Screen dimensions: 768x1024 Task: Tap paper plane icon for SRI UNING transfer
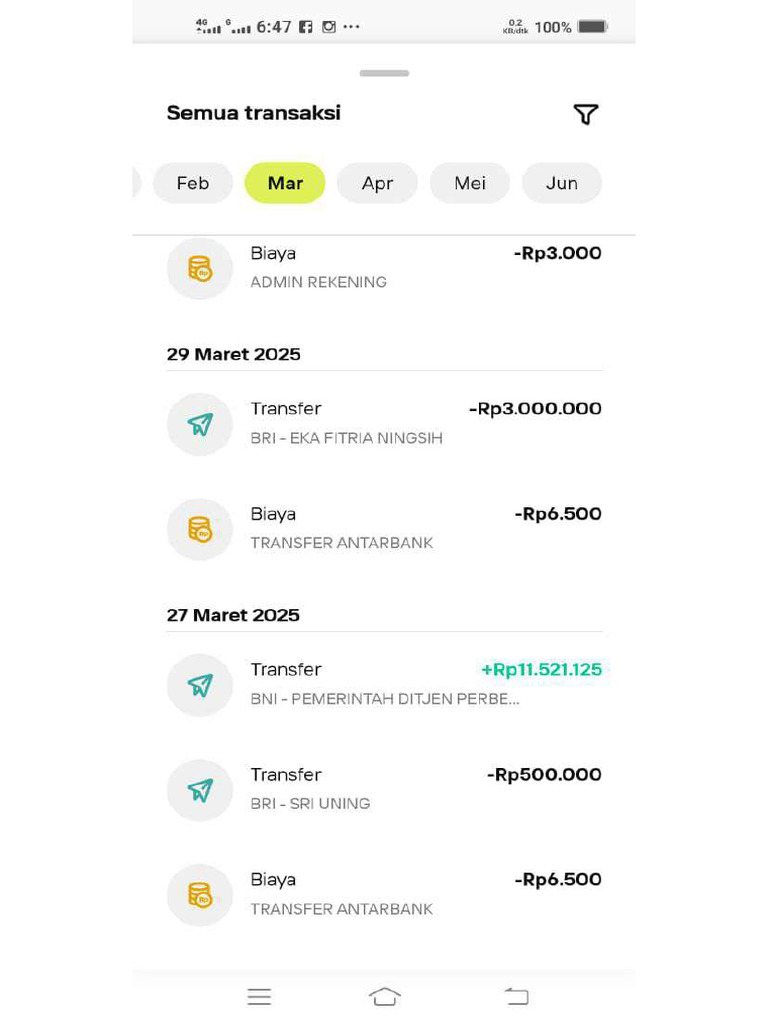point(200,790)
